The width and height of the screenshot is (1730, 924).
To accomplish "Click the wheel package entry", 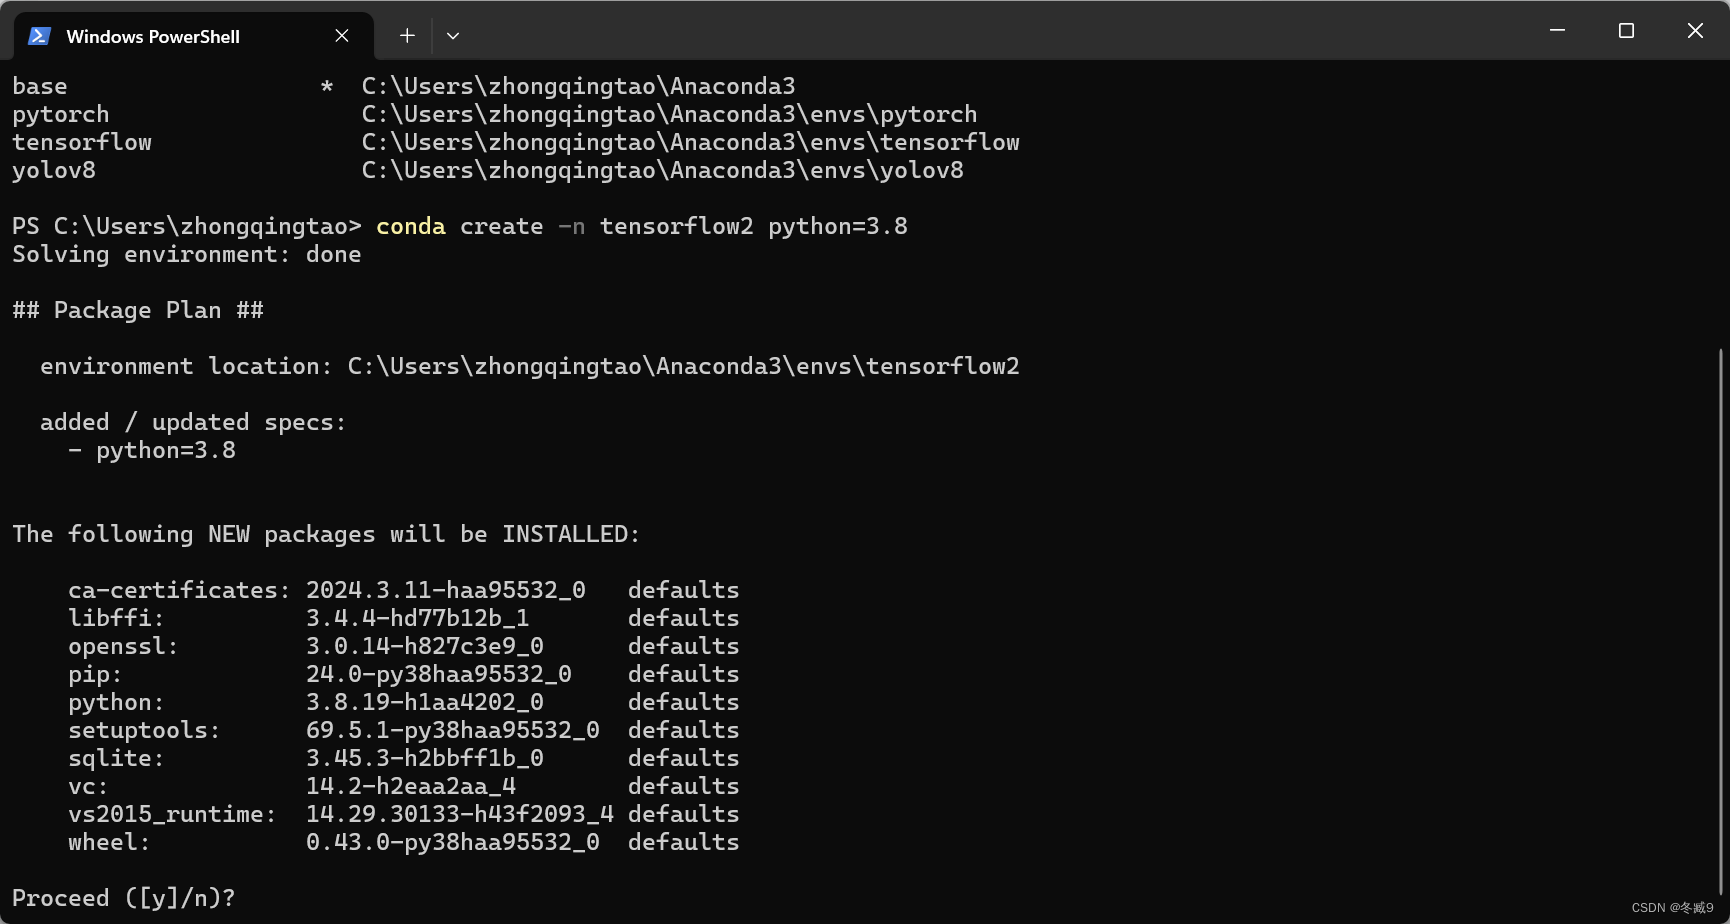I will pyautogui.click(x=108, y=842).
